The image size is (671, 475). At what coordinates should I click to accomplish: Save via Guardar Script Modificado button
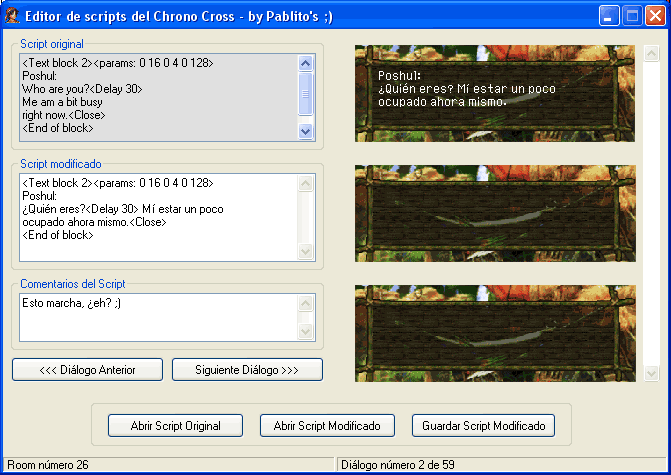(484, 426)
